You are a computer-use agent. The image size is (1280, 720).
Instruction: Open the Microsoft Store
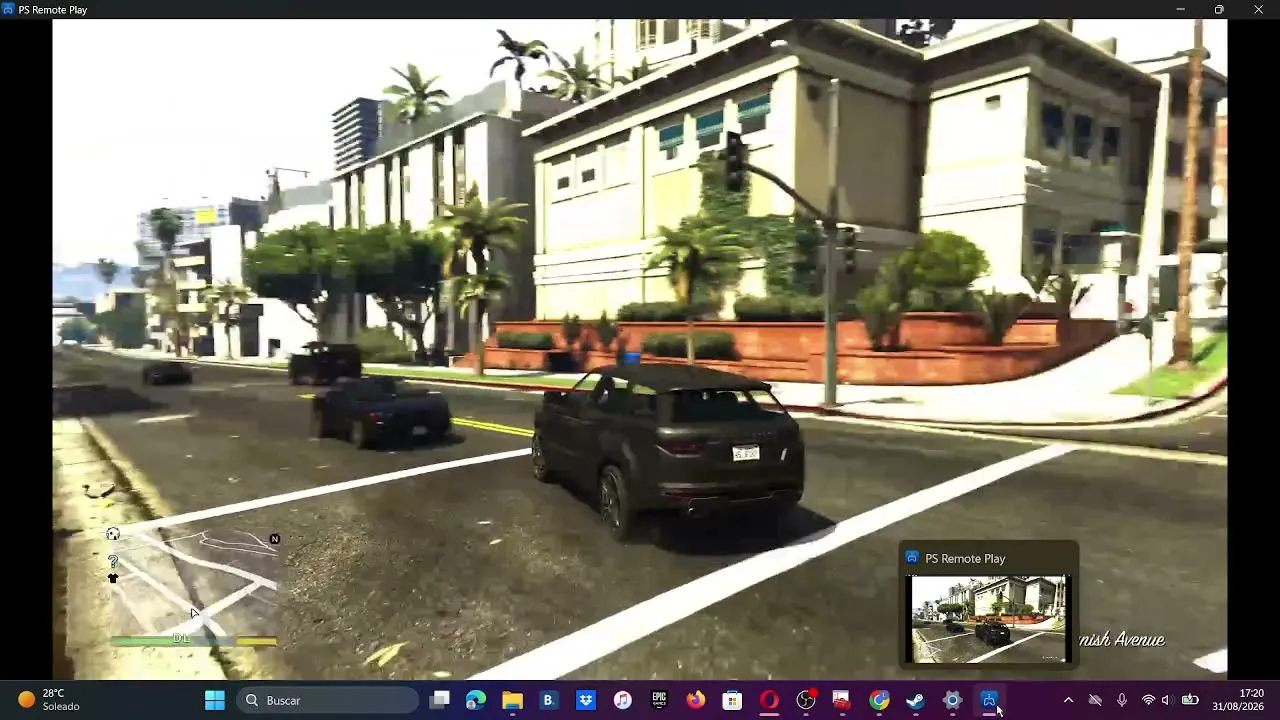(732, 700)
